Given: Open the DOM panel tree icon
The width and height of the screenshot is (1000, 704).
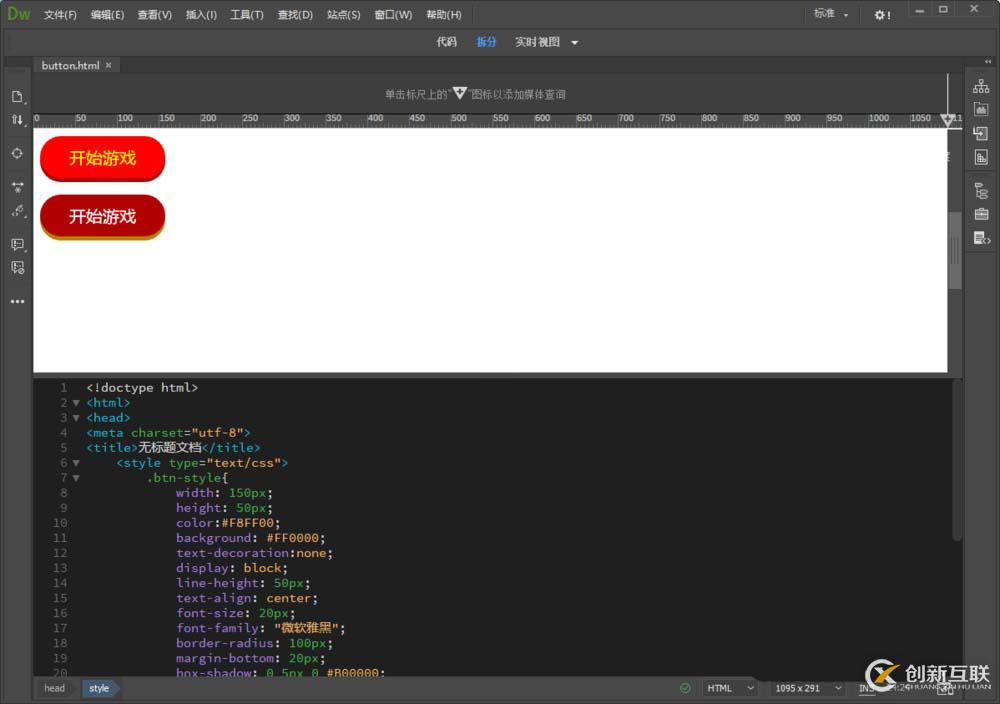Looking at the screenshot, I should click(x=981, y=191).
